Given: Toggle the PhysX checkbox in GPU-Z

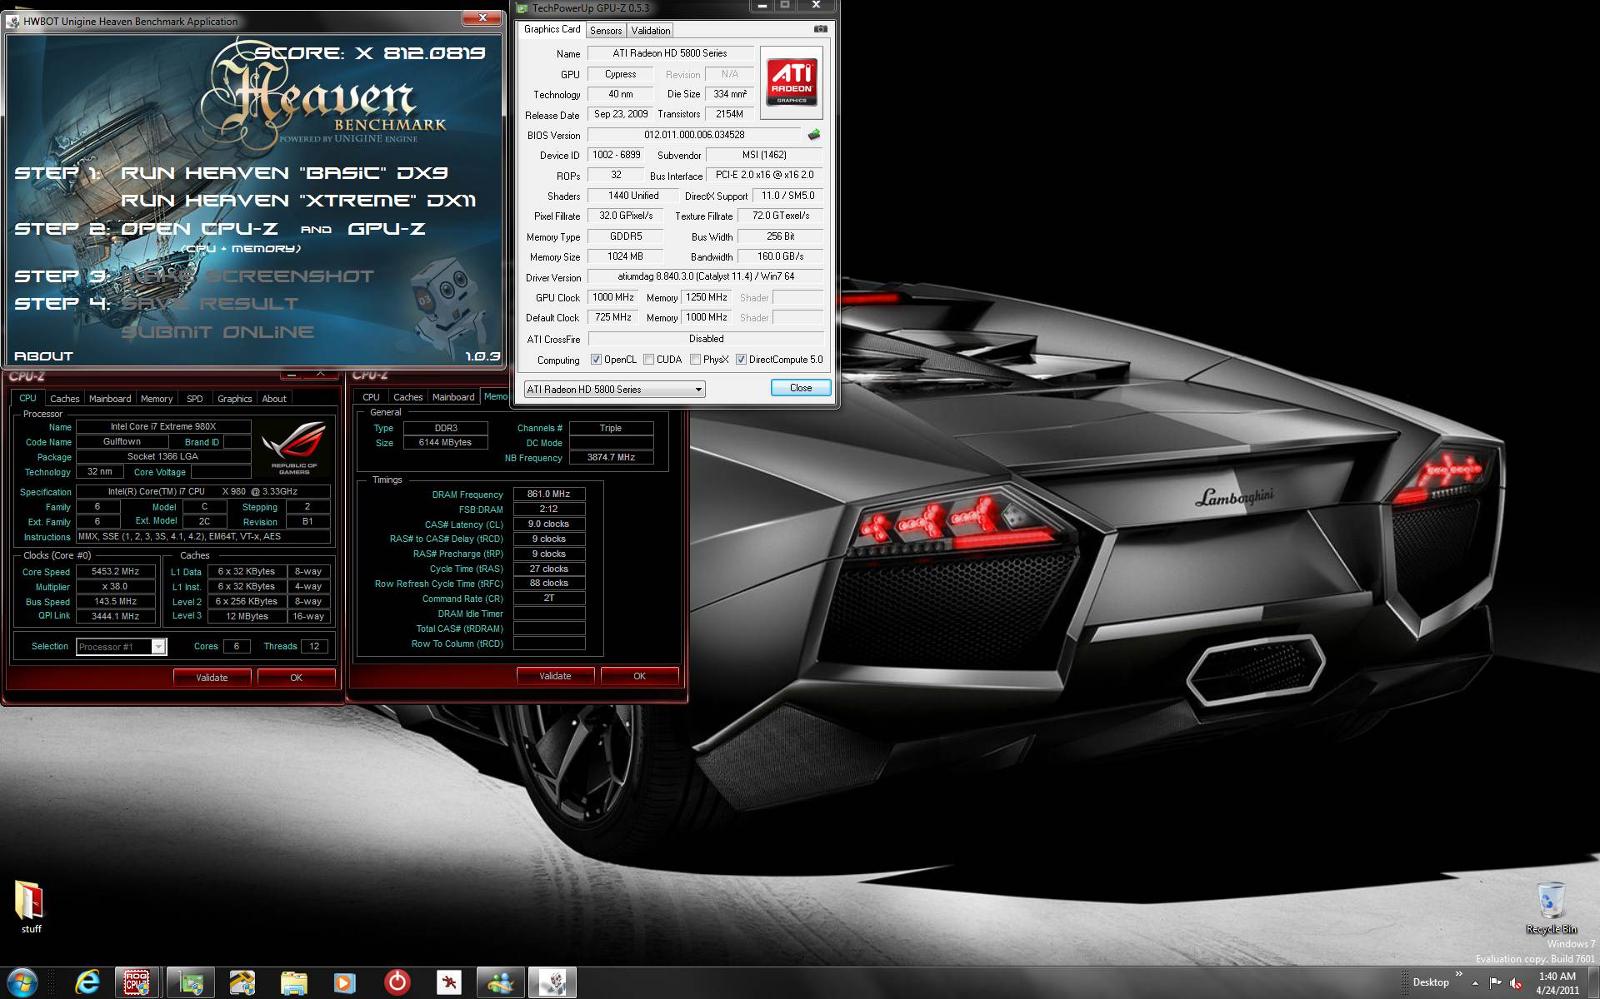Looking at the screenshot, I should click(695, 360).
